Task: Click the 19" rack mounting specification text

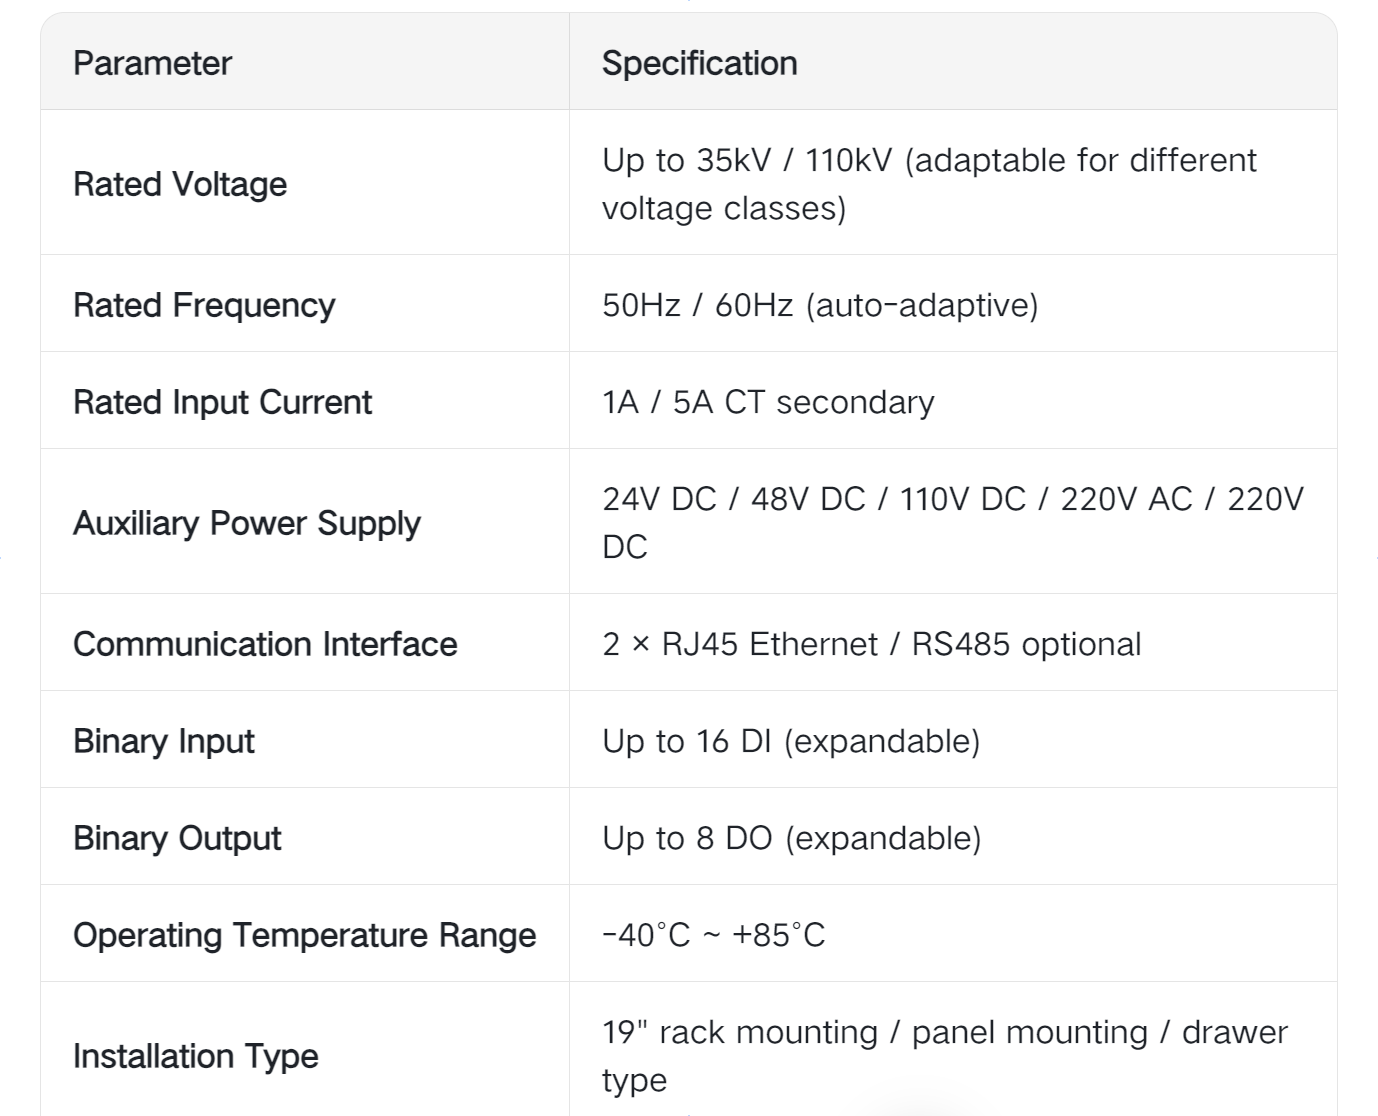Action: (944, 1054)
